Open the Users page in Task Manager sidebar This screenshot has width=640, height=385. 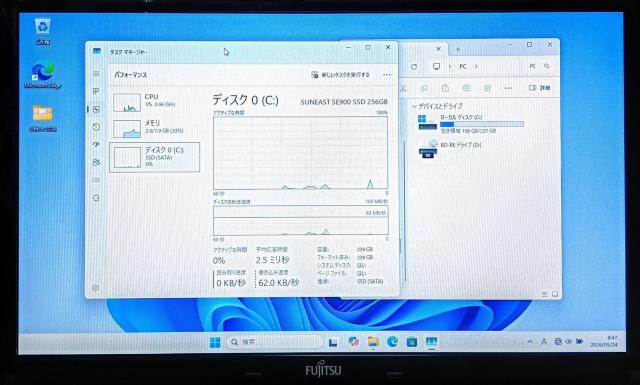(x=96, y=162)
